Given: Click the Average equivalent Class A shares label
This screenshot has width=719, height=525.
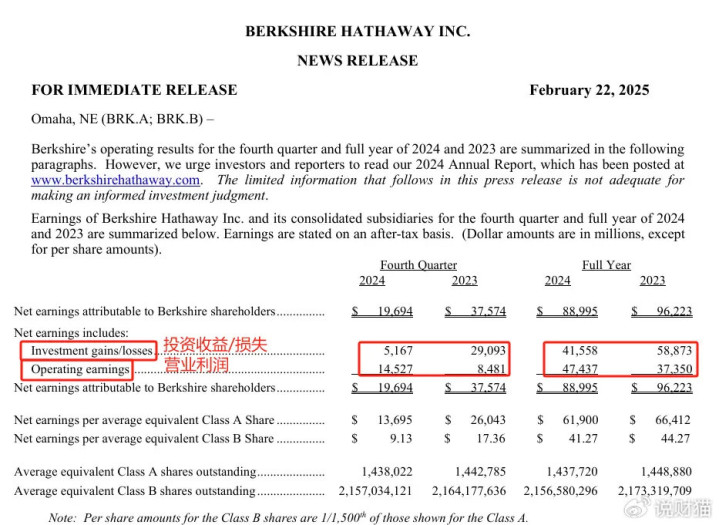Looking at the screenshot, I should (x=135, y=472).
